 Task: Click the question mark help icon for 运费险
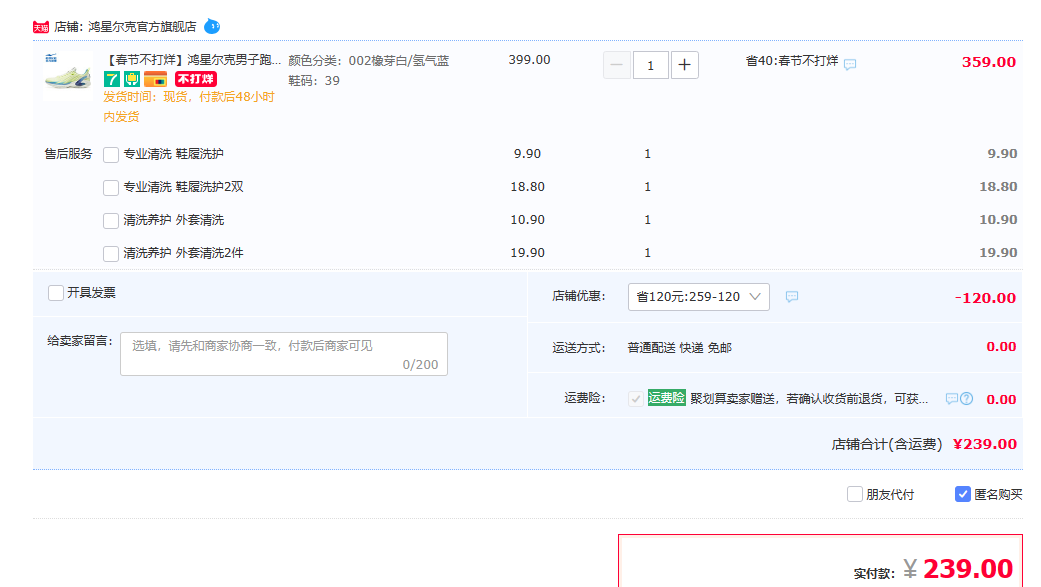[x=967, y=398]
